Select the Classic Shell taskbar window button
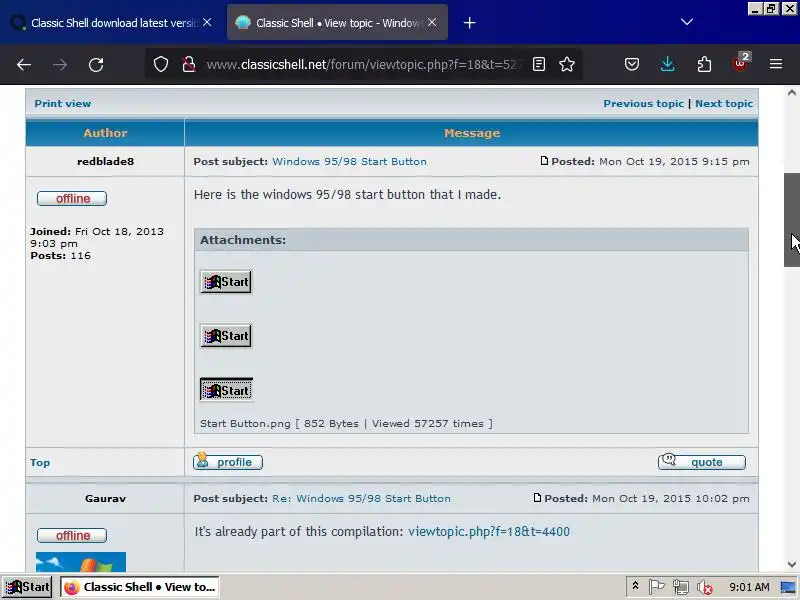 (x=140, y=587)
